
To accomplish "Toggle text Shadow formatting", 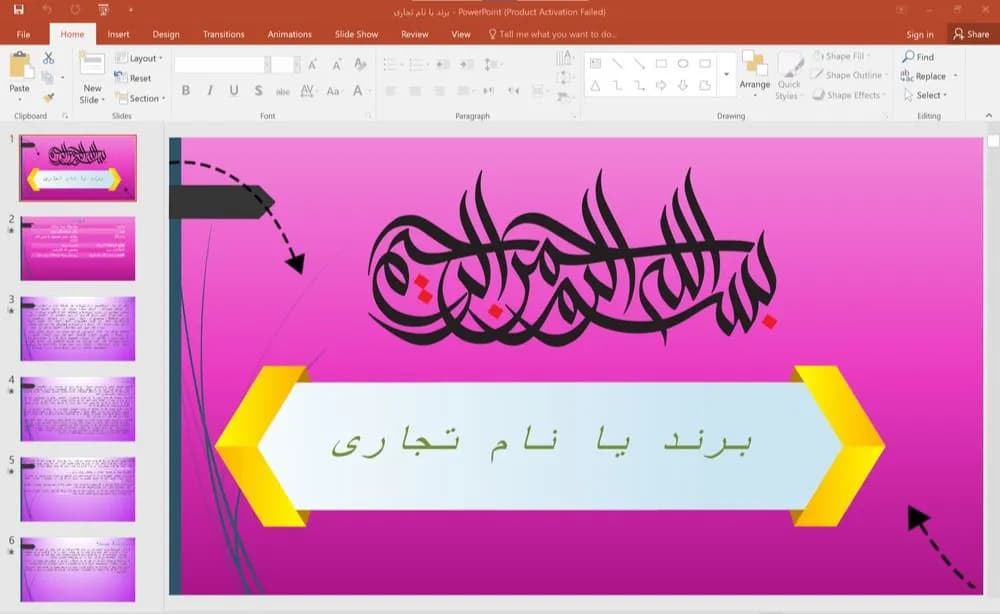I will 258,91.
